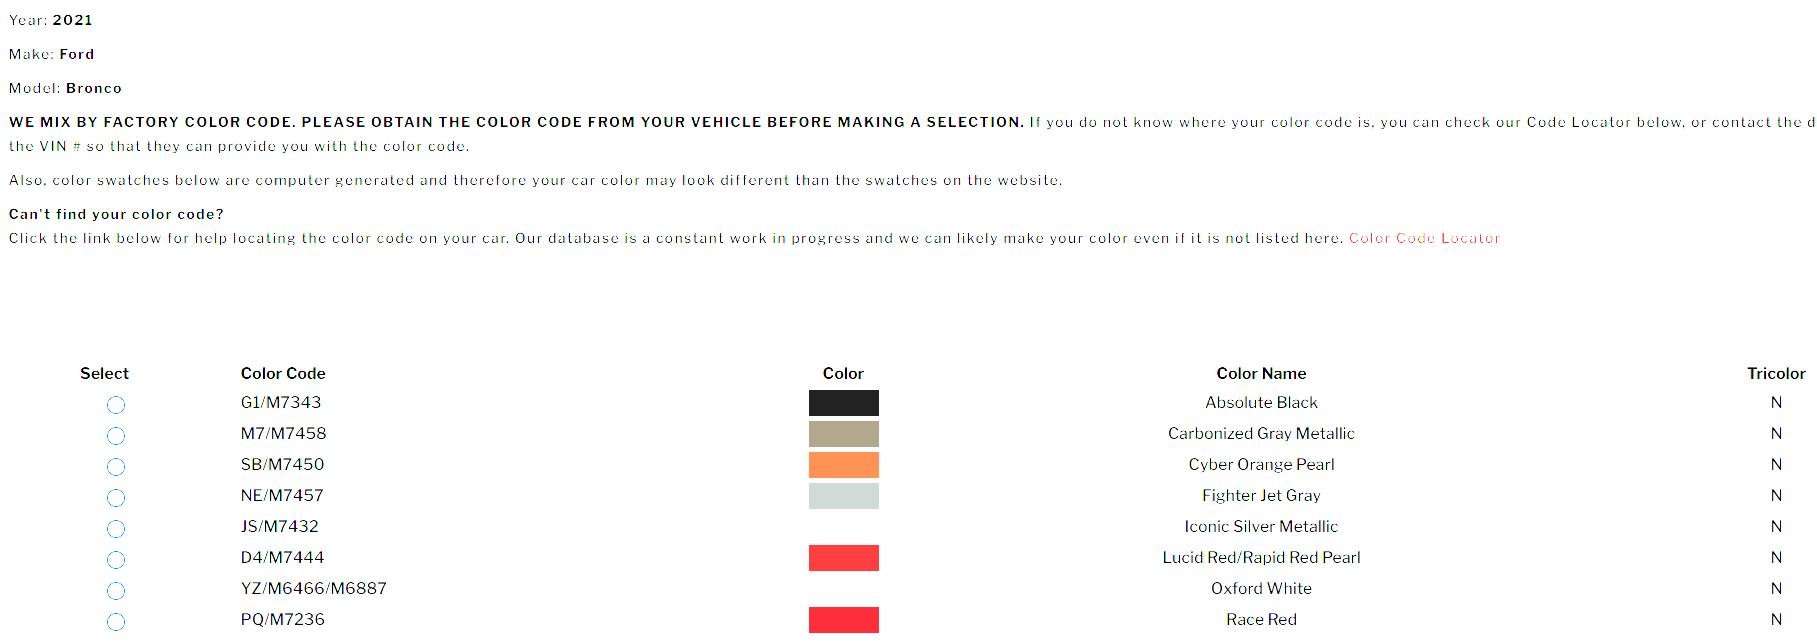Click the Bronco model label
Viewport: 1817px width, 641px height.
pos(92,88)
